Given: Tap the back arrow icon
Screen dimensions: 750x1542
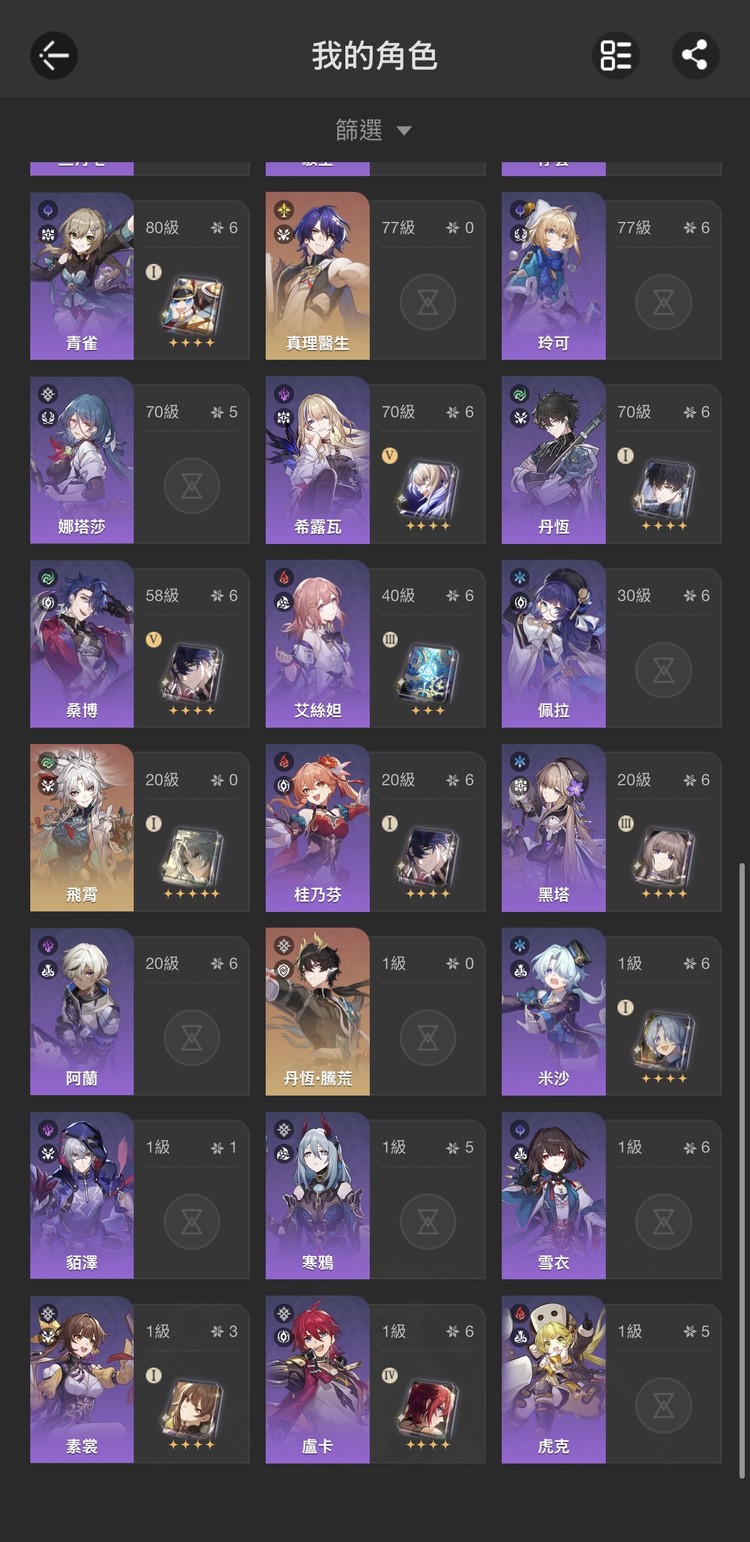Looking at the screenshot, I should tap(54, 55).
